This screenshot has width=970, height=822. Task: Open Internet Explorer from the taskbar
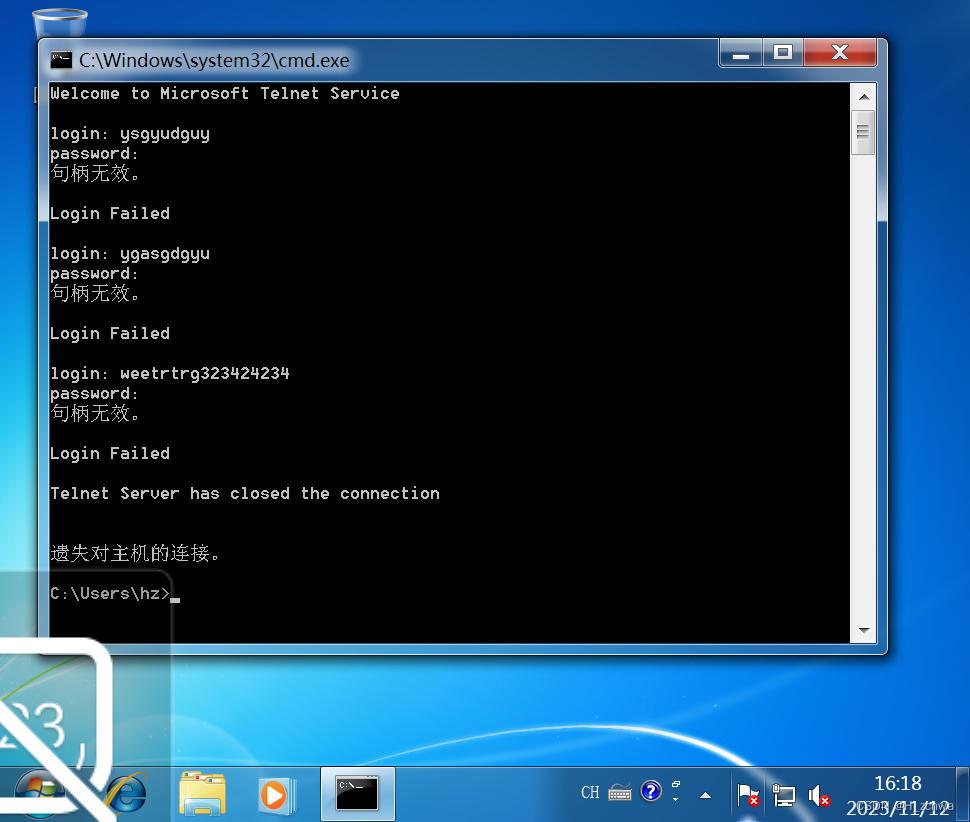[x=127, y=794]
